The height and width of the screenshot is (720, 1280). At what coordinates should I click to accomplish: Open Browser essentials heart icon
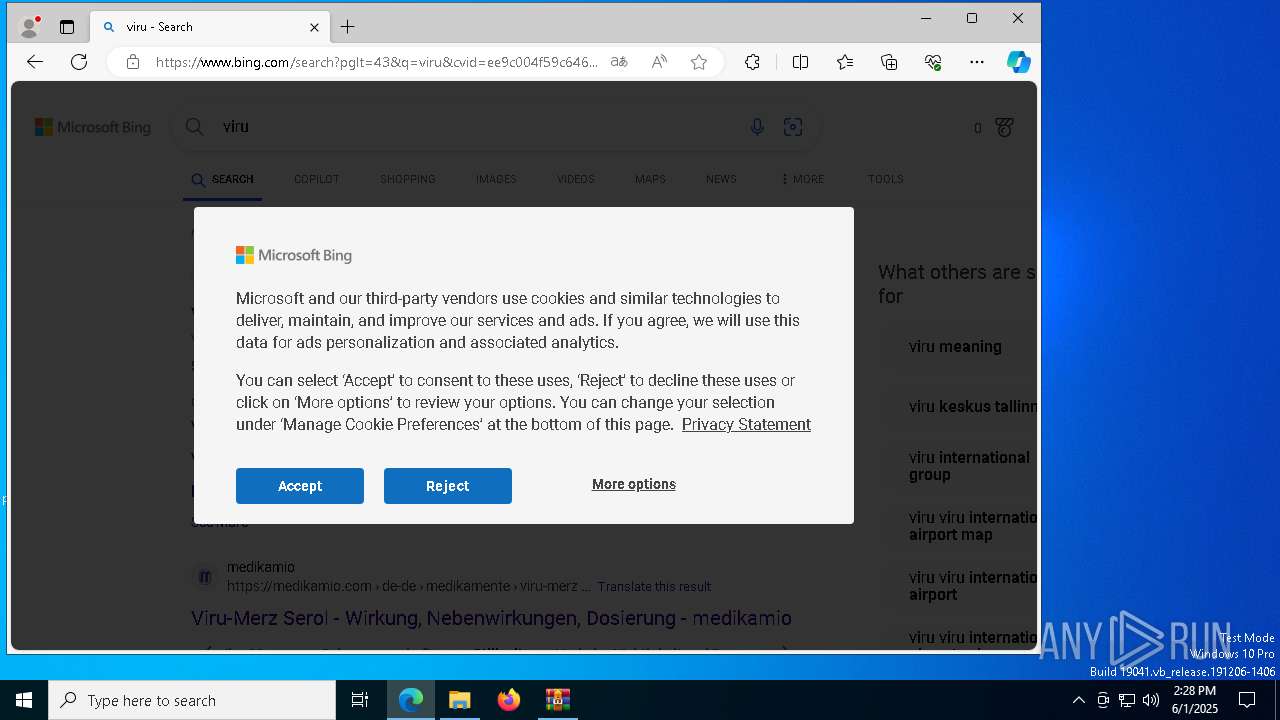pos(933,62)
